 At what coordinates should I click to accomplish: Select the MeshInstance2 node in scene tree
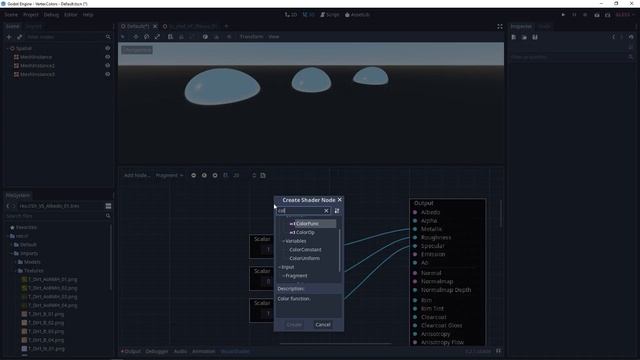pyautogui.click(x=37, y=66)
